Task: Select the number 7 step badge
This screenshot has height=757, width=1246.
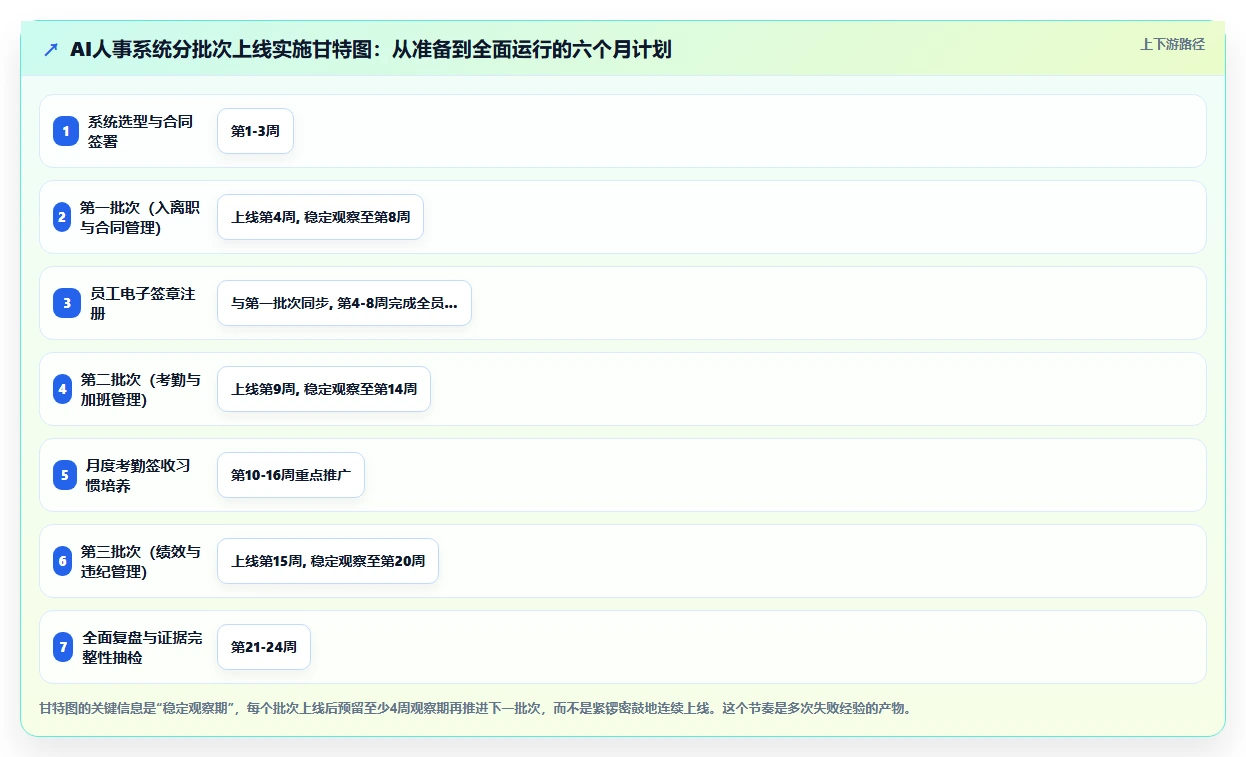Action: (x=64, y=647)
